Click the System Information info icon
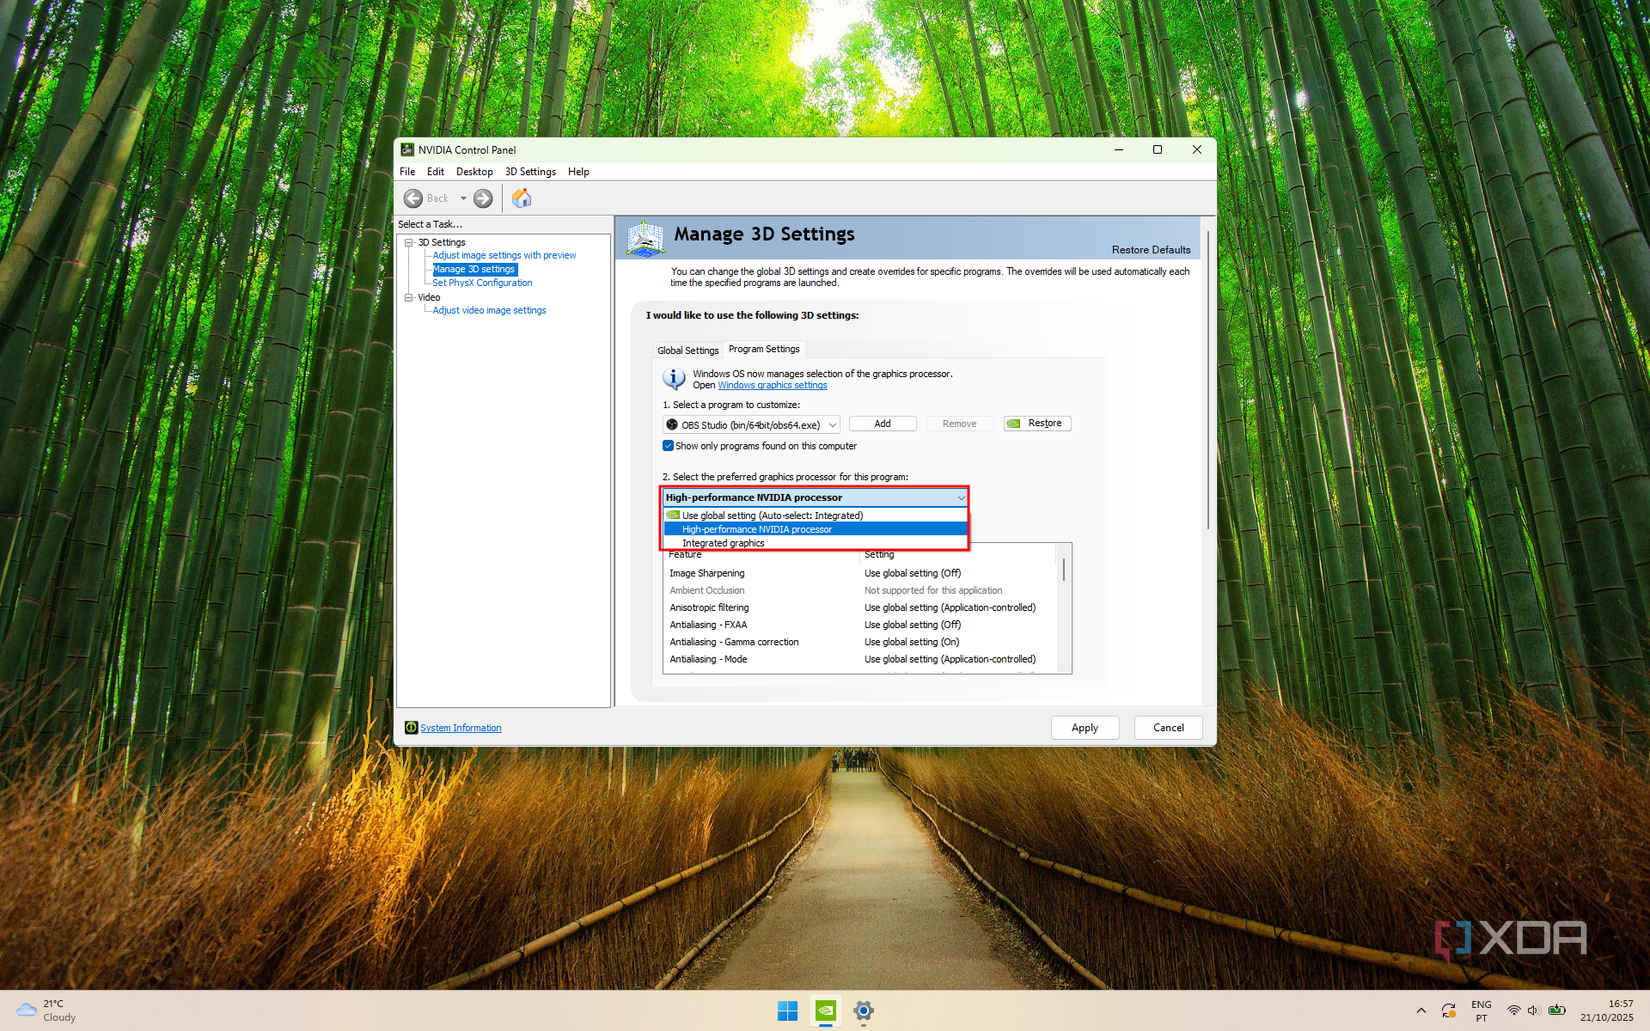 (x=411, y=727)
